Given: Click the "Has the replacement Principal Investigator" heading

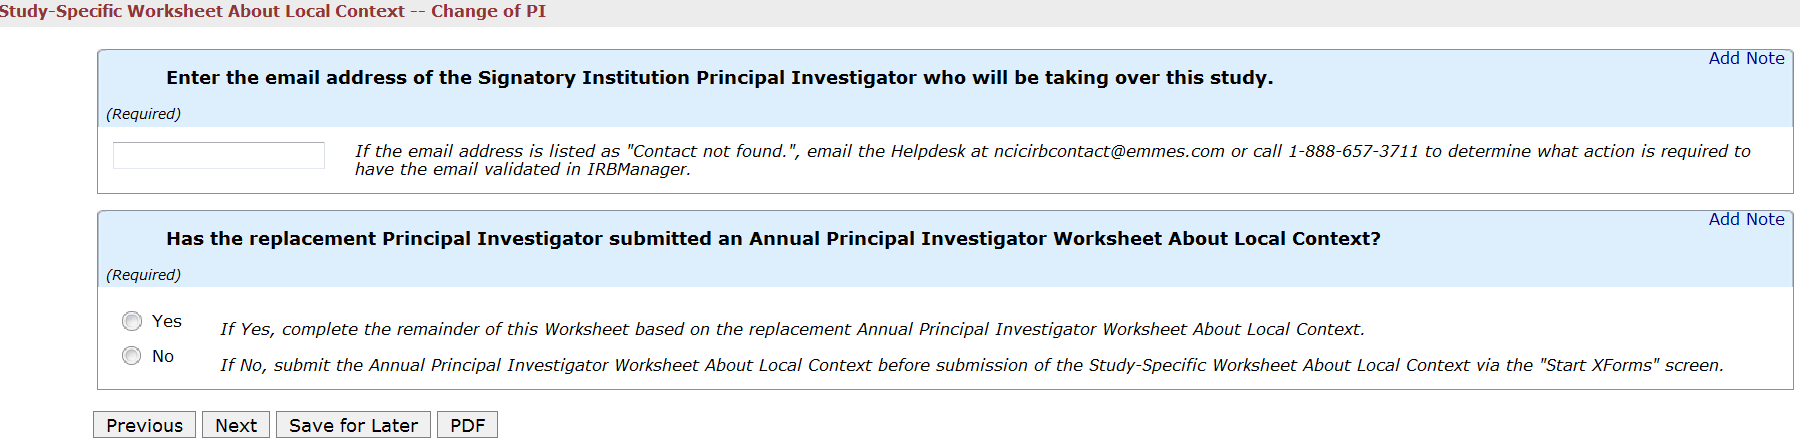Looking at the screenshot, I should (x=773, y=239).
